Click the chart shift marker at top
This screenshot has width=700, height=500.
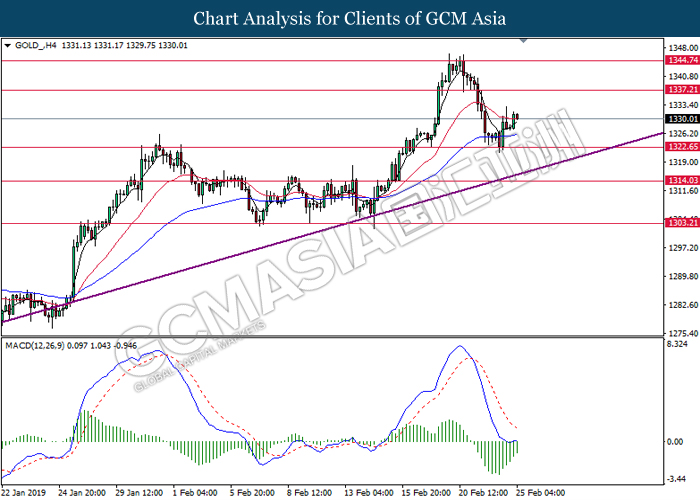pyautogui.click(x=524, y=41)
